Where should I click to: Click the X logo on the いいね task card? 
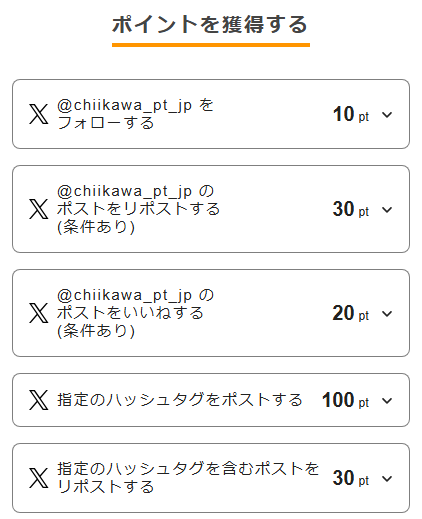coord(39,313)
